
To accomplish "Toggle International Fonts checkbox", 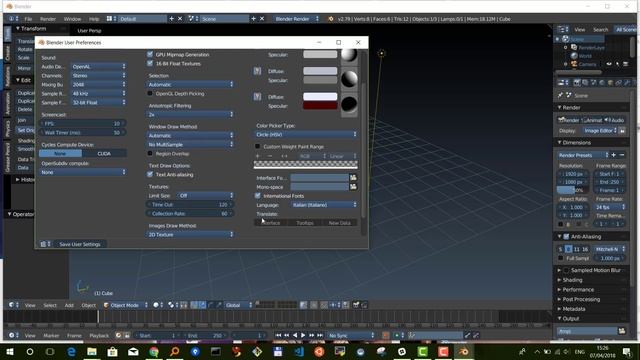I will click(258, 196).
